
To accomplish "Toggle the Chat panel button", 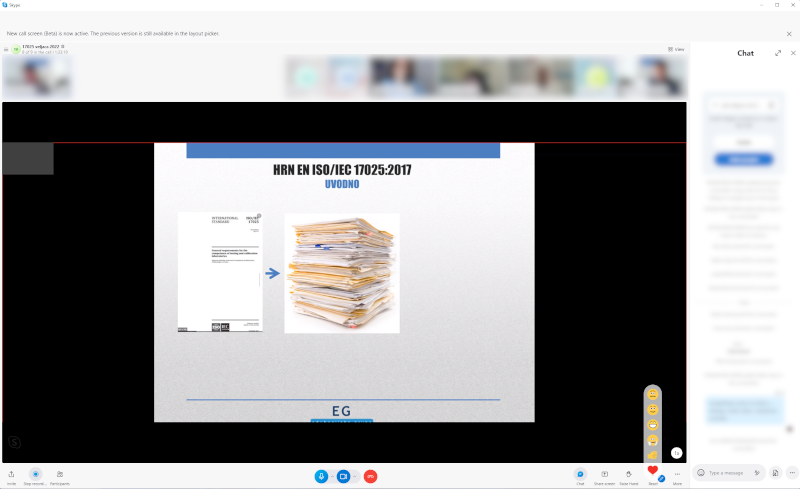I will point(580,474).
